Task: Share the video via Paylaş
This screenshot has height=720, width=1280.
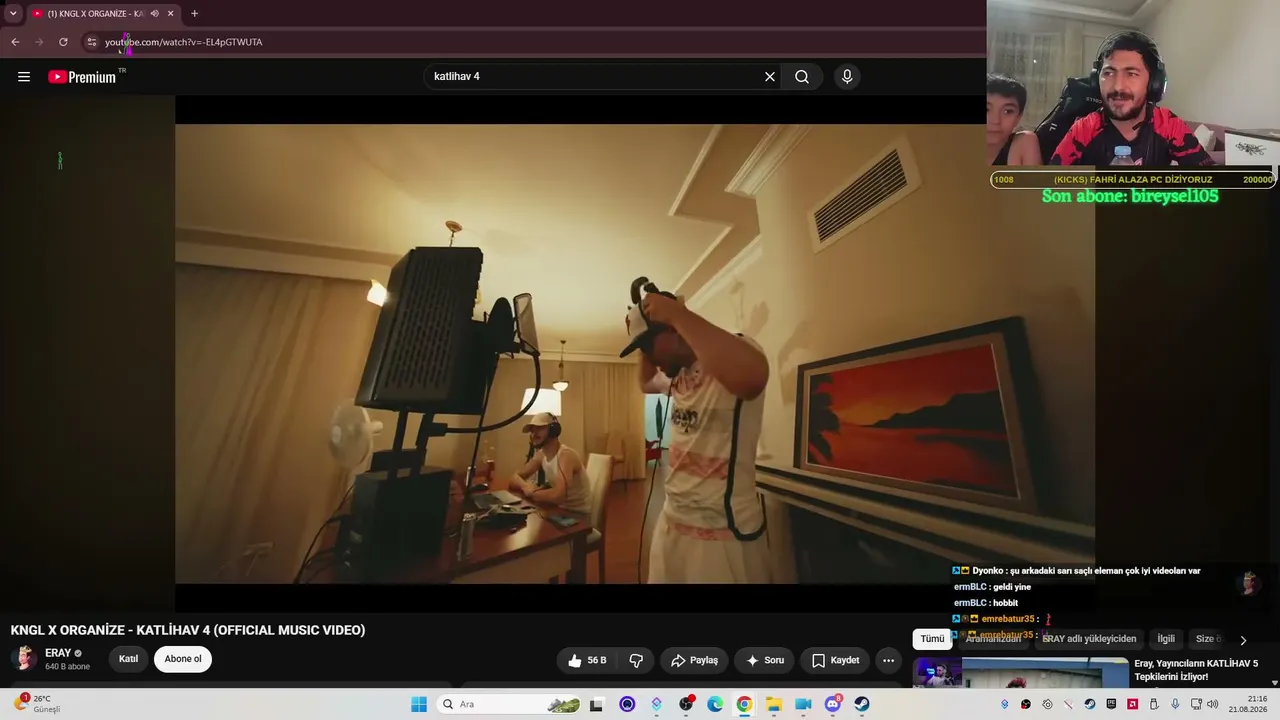Action: [694, 660]
